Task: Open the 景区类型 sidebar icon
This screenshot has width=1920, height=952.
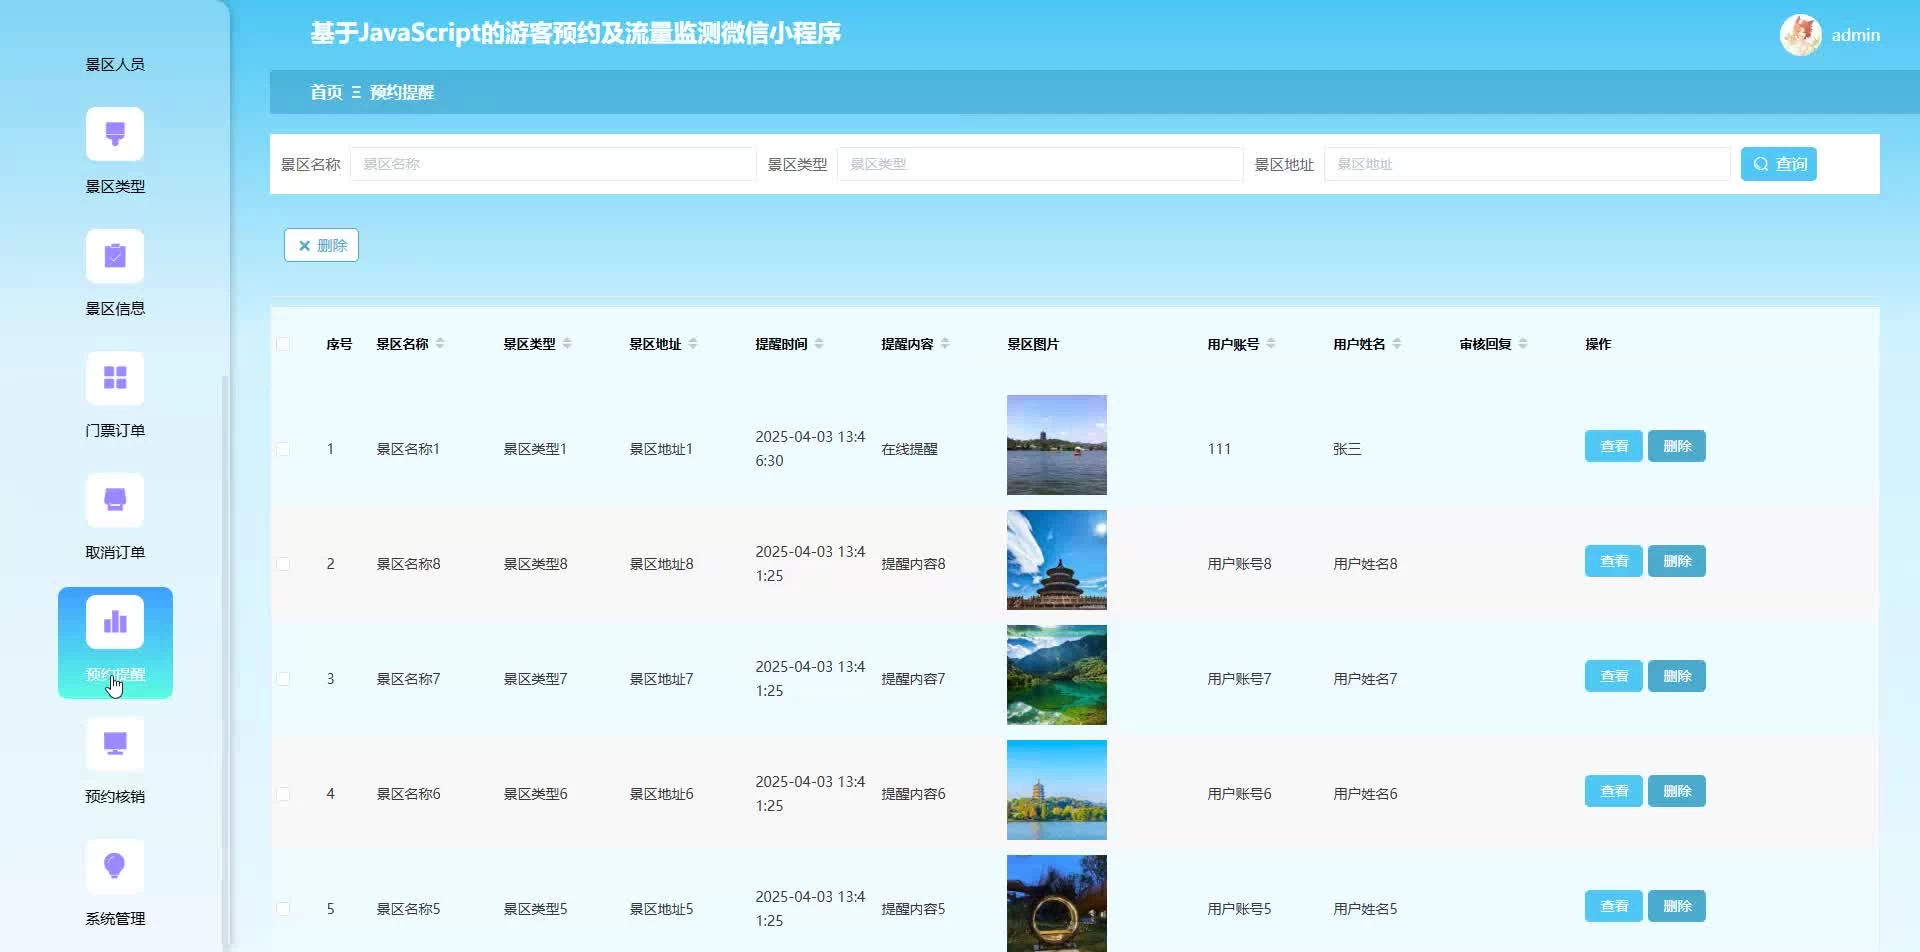Action: coord(115,134)
